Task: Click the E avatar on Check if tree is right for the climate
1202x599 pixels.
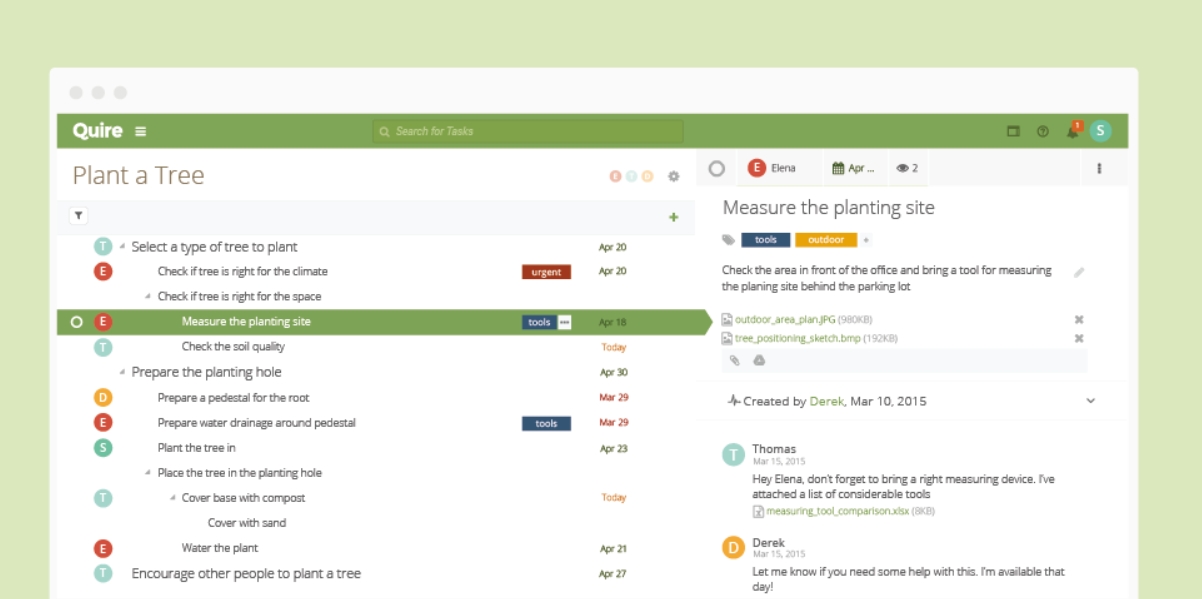Action: [x=103, y=272]
